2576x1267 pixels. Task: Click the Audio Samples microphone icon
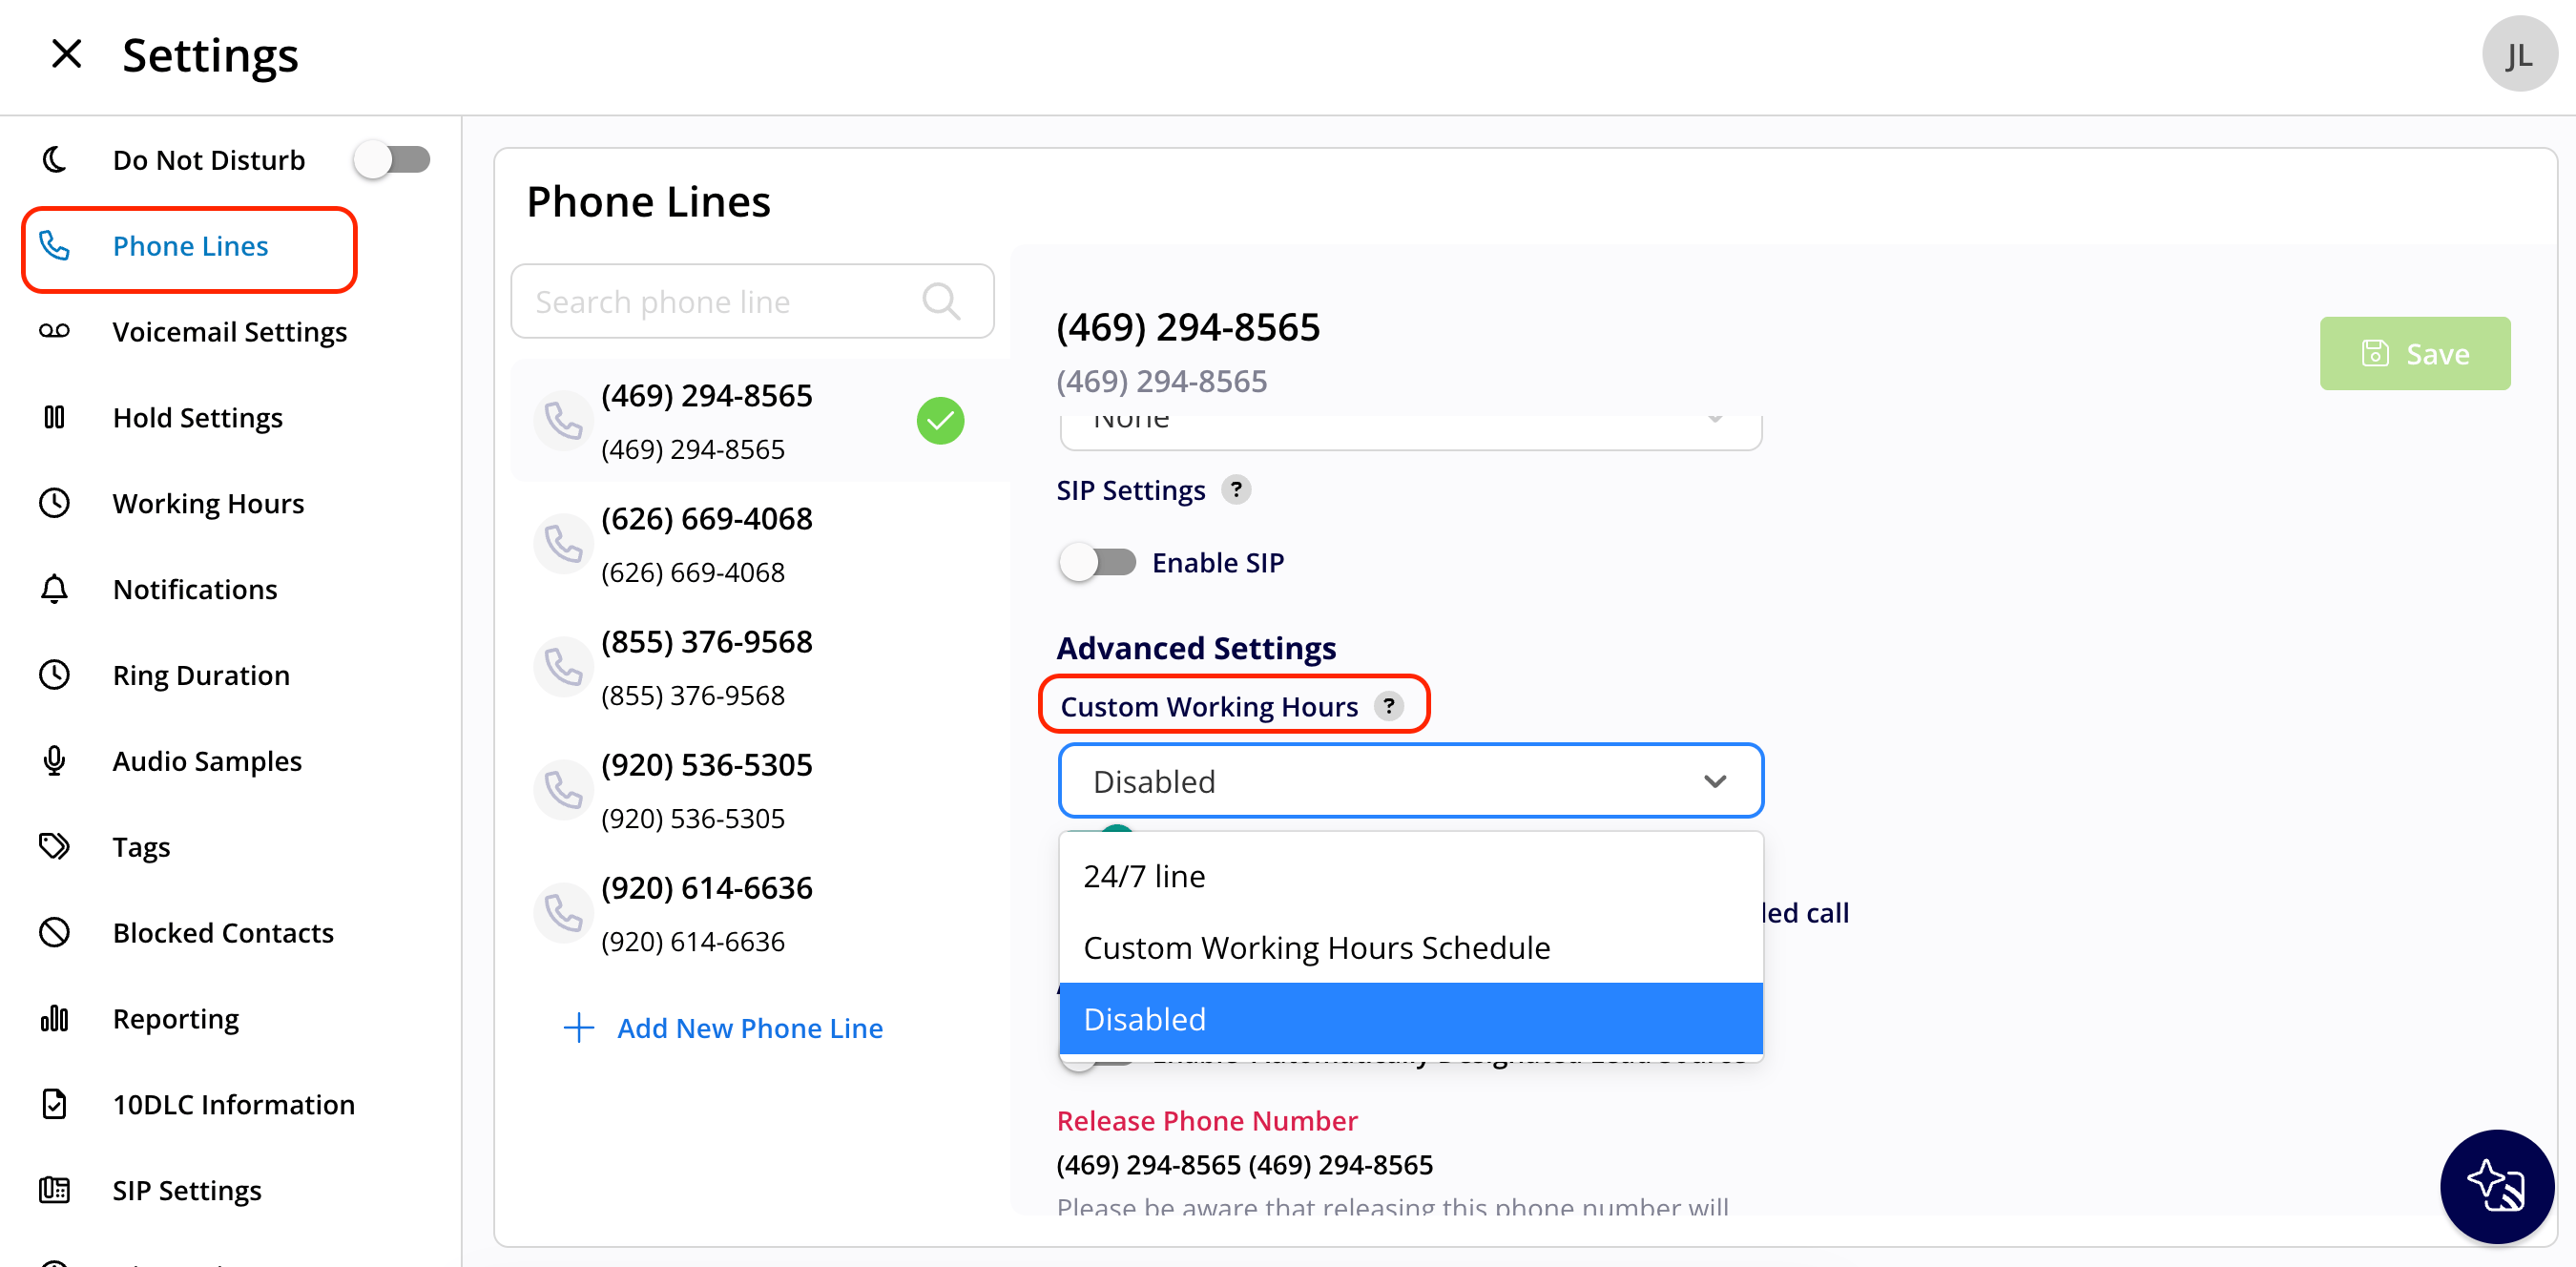pos(54,761)
